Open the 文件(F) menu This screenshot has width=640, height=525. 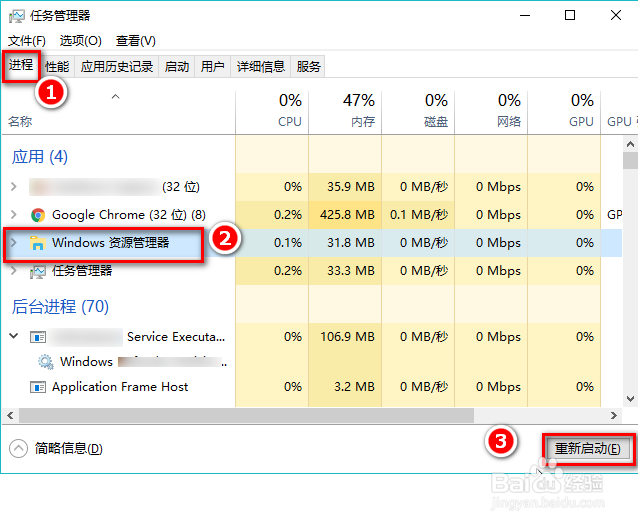pos(27,41)
